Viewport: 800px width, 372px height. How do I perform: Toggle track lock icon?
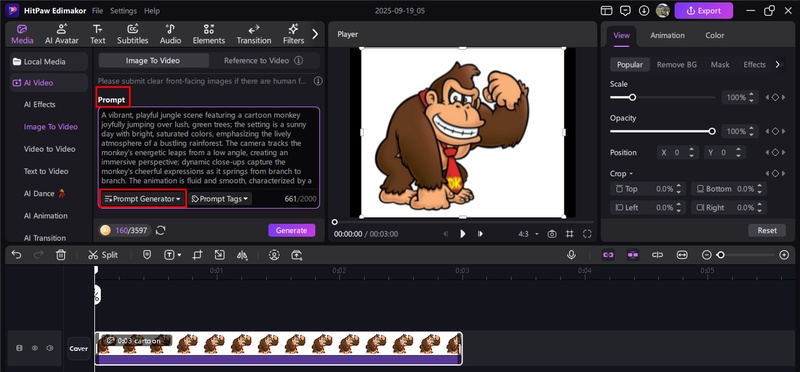pyautogui.click(x=19, y=348)
